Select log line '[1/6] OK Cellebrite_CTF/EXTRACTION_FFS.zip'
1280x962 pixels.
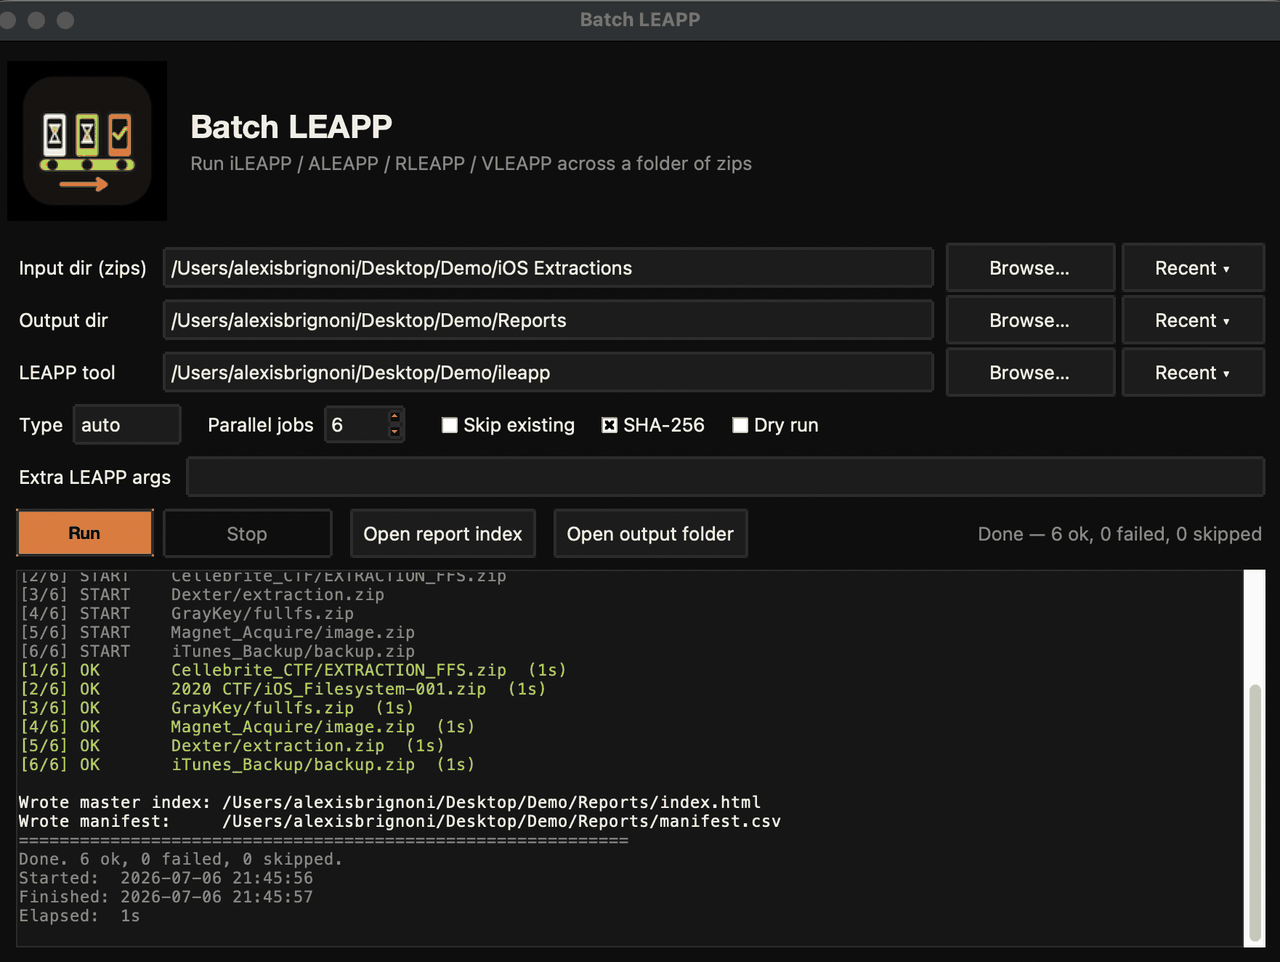(x=293, y=670)
